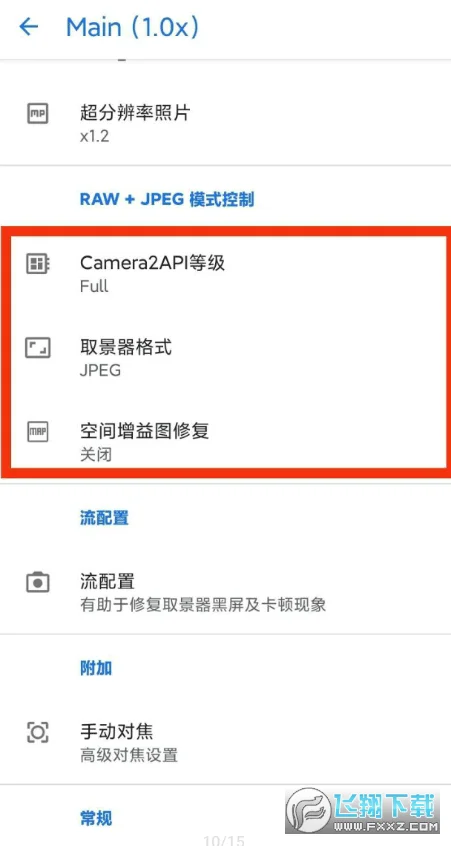The width and height of the screenshot is (451, 846).
Task: Click the blue 流配置 section header
Action: tap(104, 518)
